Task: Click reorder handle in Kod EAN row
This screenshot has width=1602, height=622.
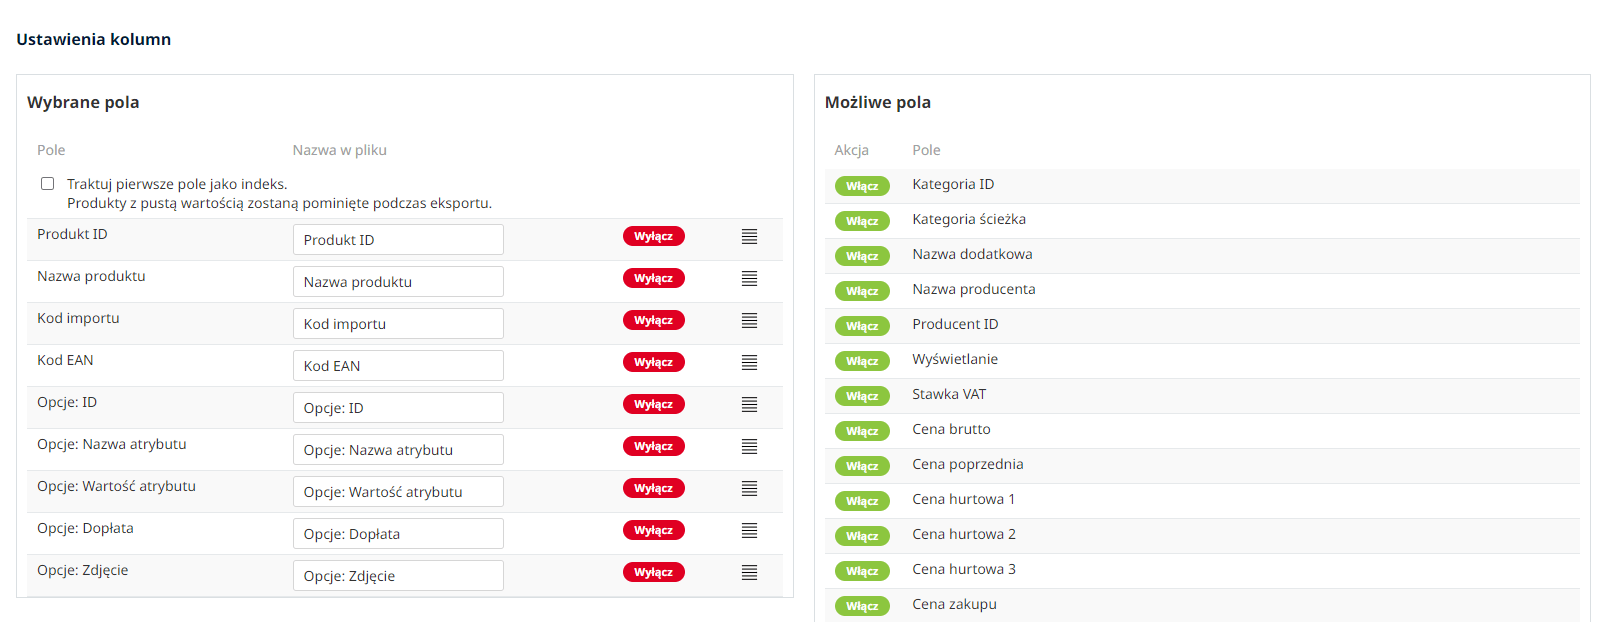Action: pyautogui.click(x=749, y=363)
